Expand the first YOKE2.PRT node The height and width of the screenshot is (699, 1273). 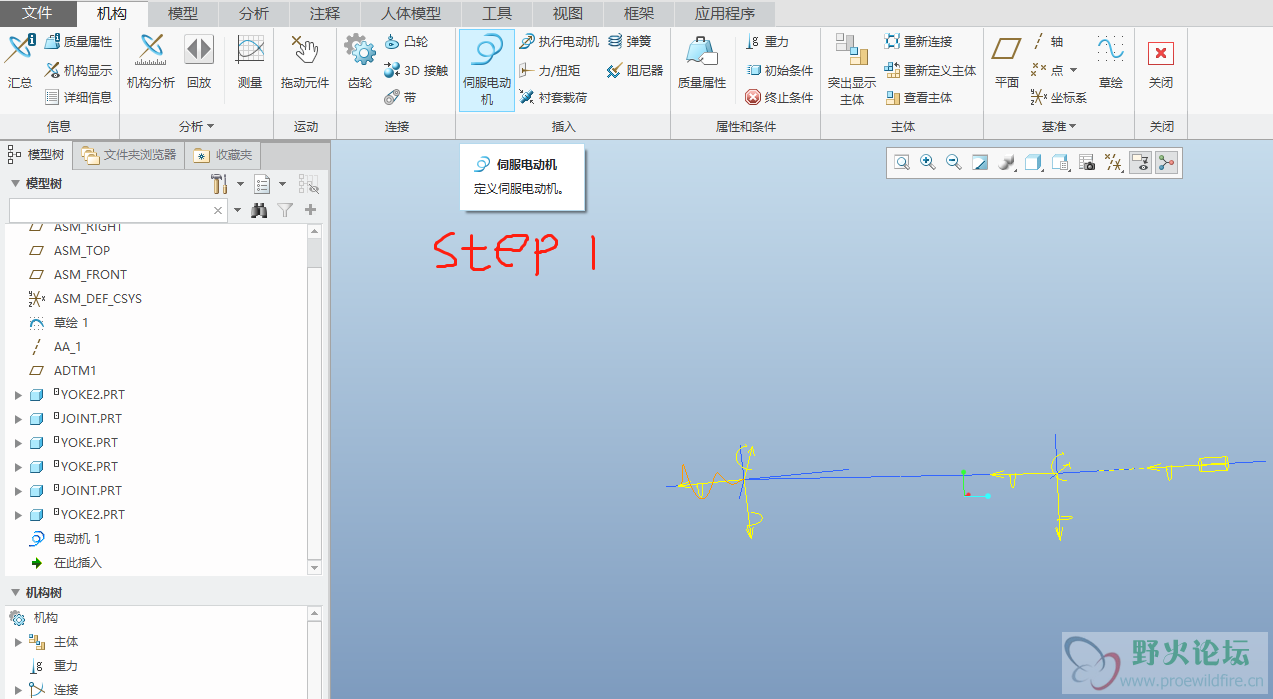[x=18, y=395]
